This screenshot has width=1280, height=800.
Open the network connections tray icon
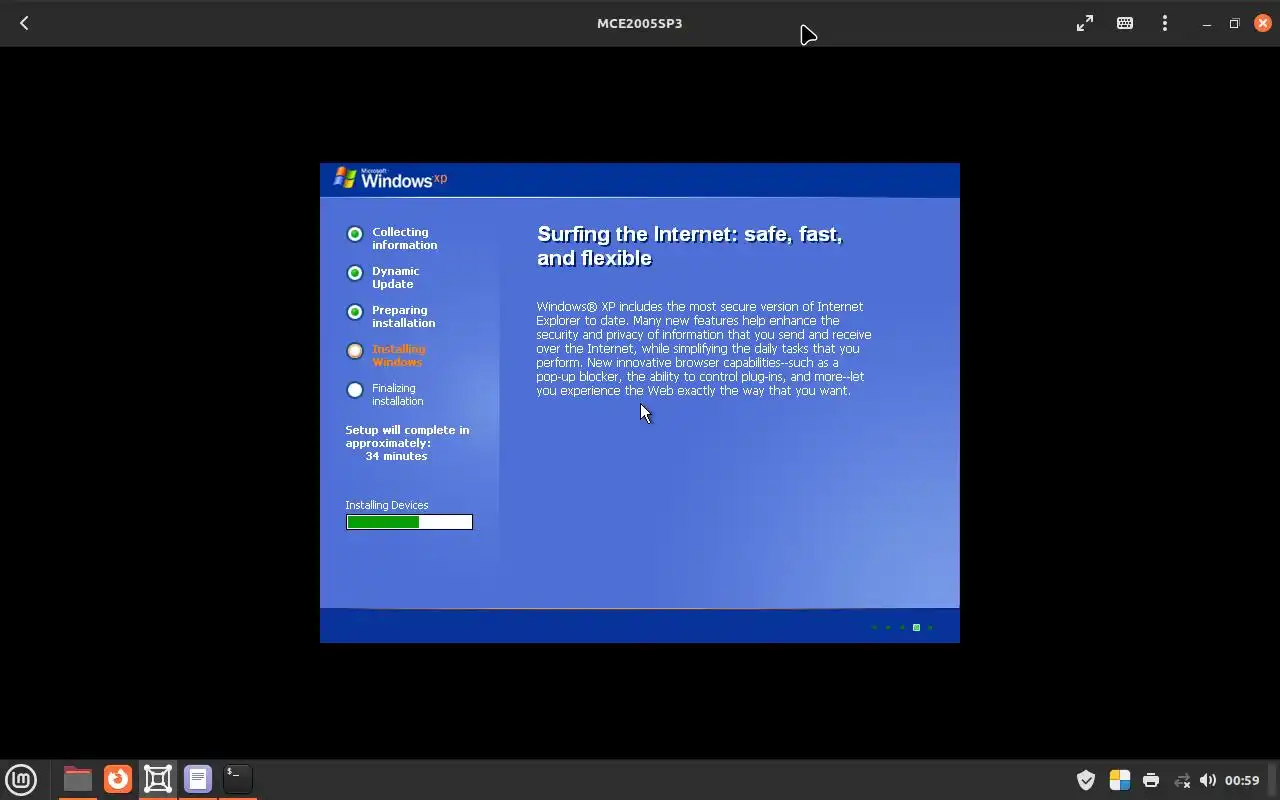(1182, 780)
